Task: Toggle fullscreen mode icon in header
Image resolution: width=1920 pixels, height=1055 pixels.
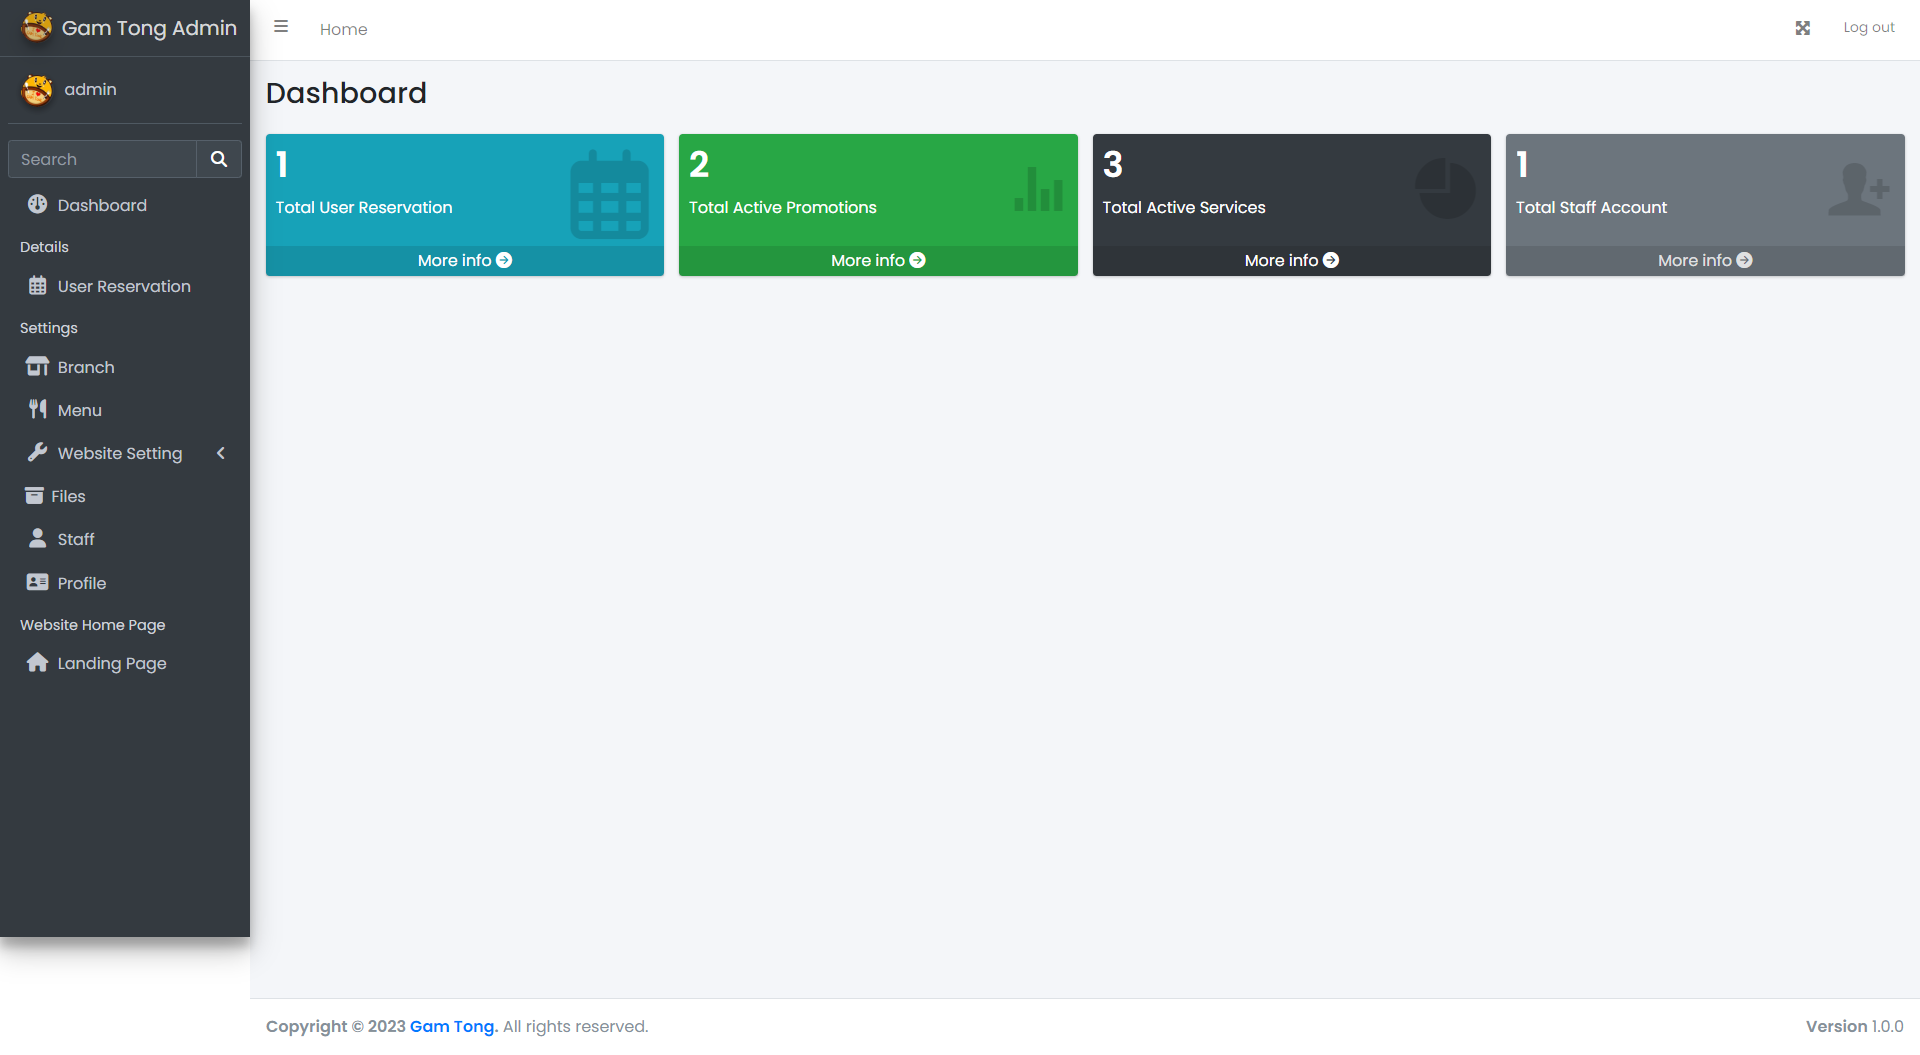Action: coord(1802,28)
